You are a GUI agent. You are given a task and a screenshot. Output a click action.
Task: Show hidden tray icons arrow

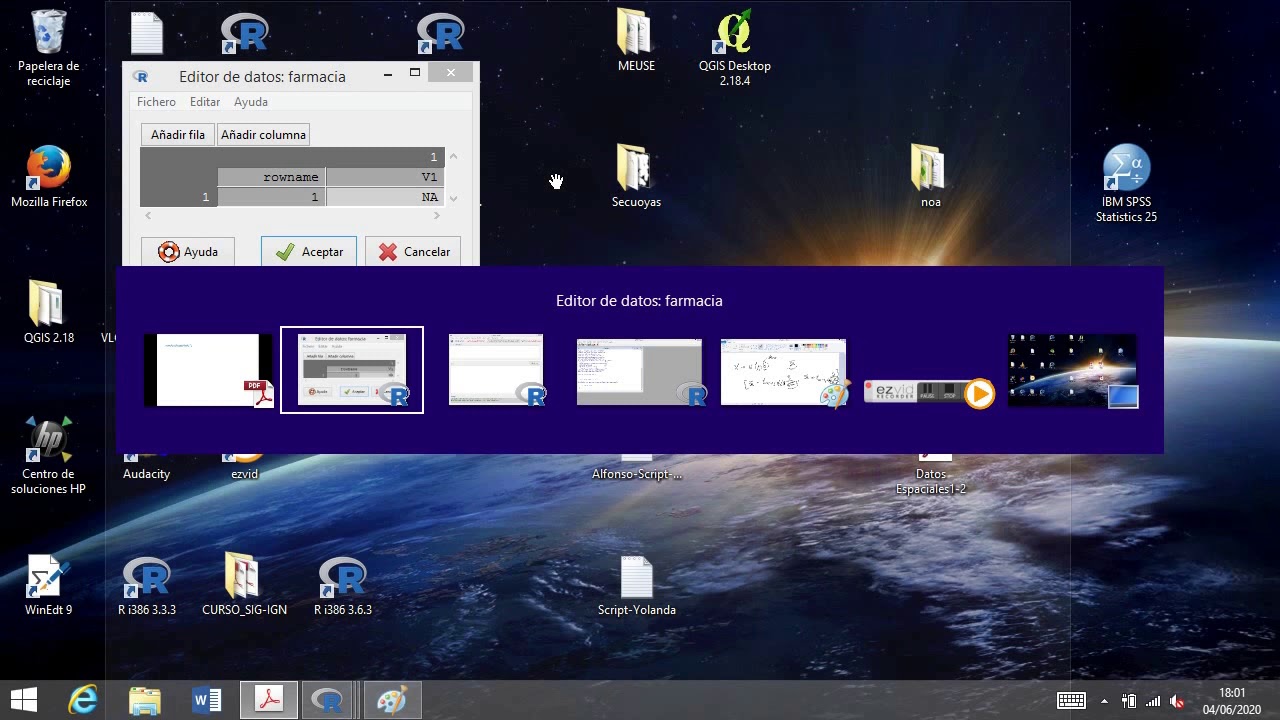[1104, 701]
